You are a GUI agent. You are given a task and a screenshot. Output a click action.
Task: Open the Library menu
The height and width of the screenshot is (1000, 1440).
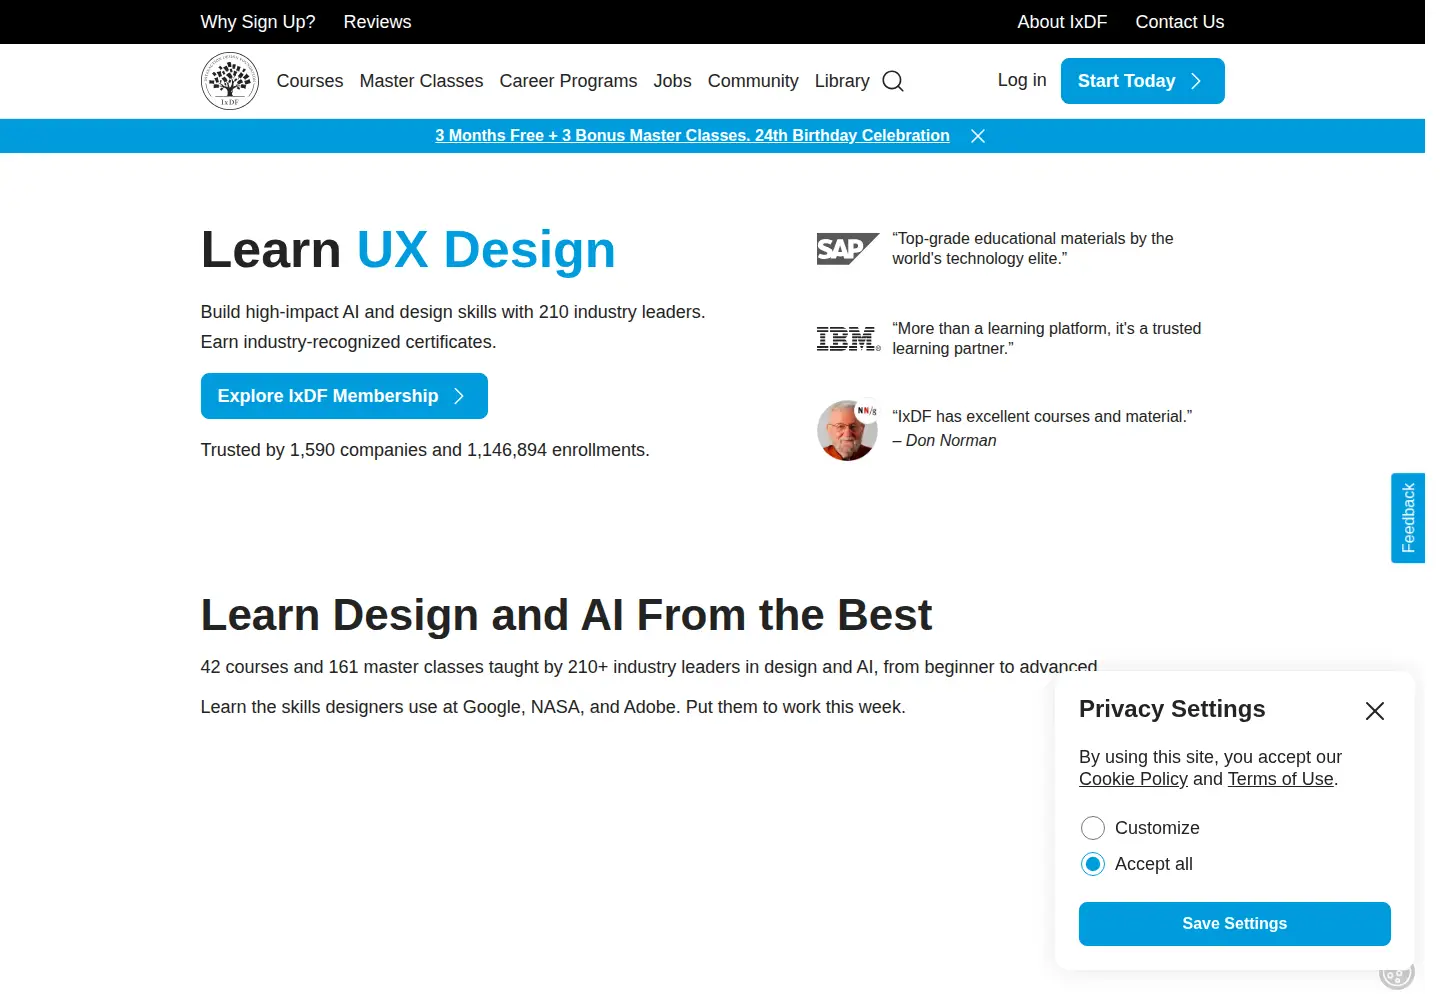(x=842, y=81)
